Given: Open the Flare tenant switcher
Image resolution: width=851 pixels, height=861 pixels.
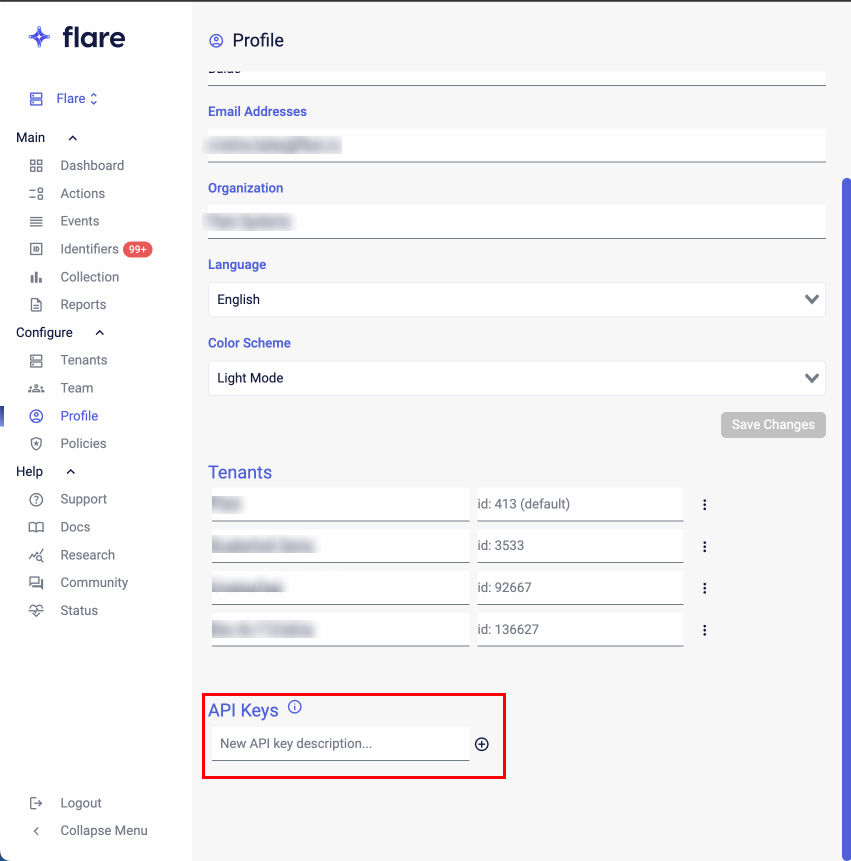Looking at the screenshot, I should [x=66, y=99].
